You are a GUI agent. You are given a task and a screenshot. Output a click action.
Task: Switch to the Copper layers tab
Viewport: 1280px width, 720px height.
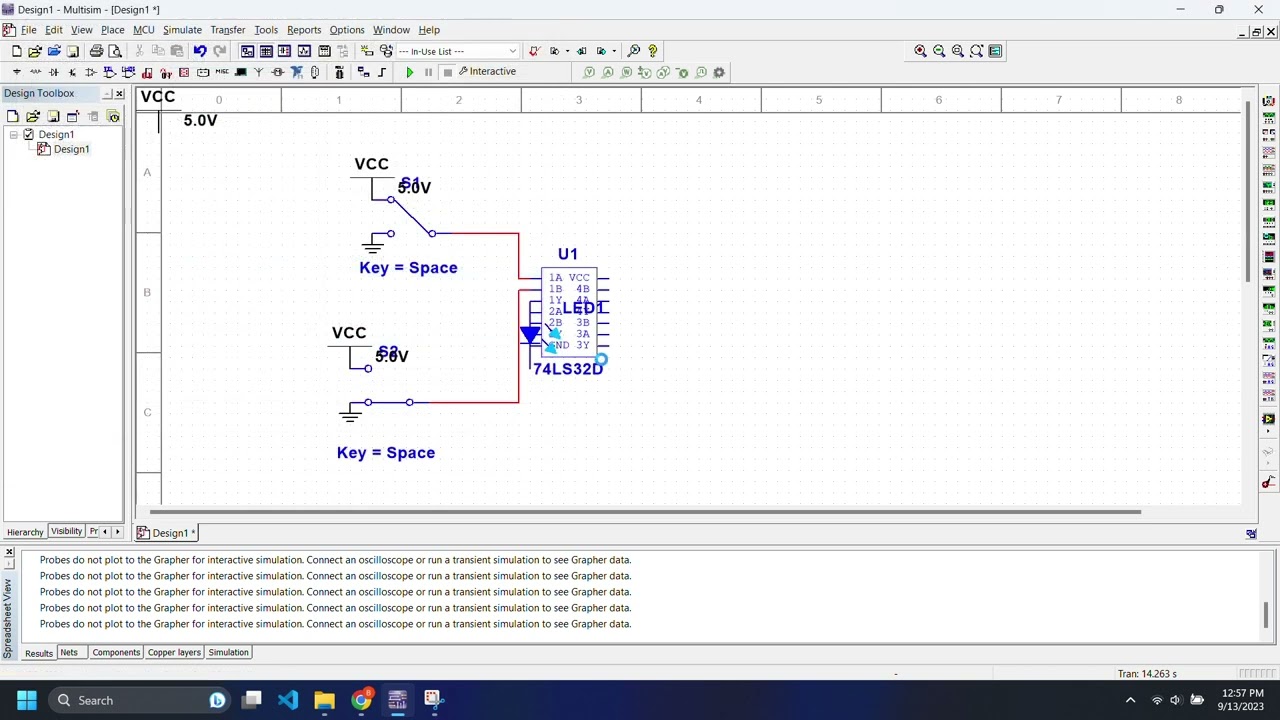click(174, 652)
